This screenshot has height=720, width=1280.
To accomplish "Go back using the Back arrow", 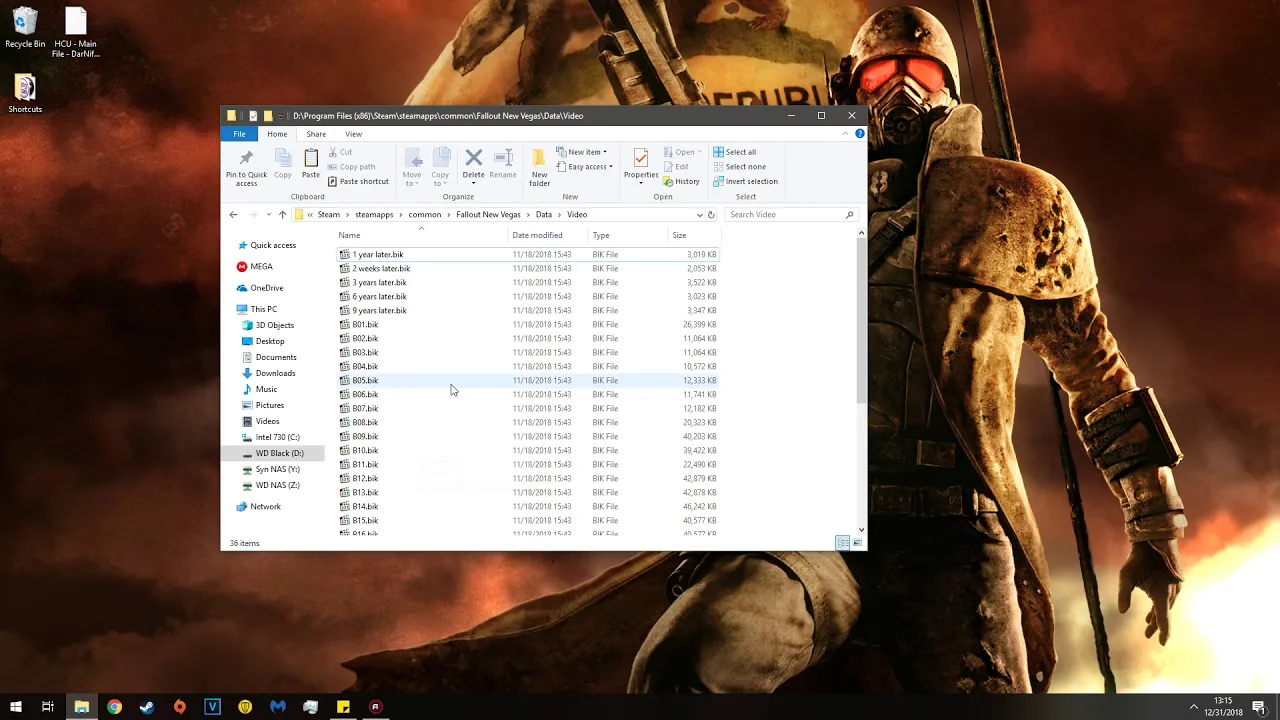I will [x=233, y=214].
